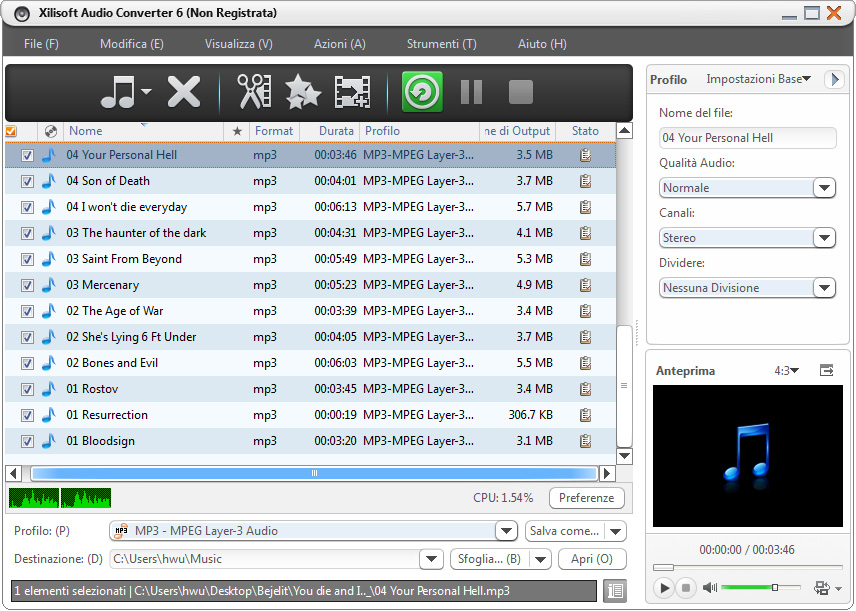This screenshot has height=611, width=856.
Task: Open the 4:3 aspect ratio dropdown
Action: click(787, 371)
